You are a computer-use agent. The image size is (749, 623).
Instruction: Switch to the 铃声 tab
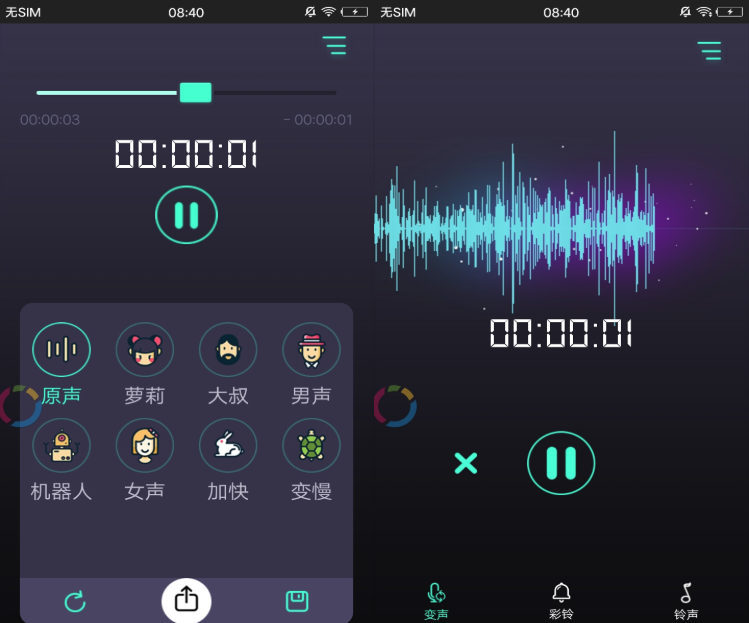pyautogui.click(x=686, y=601)
